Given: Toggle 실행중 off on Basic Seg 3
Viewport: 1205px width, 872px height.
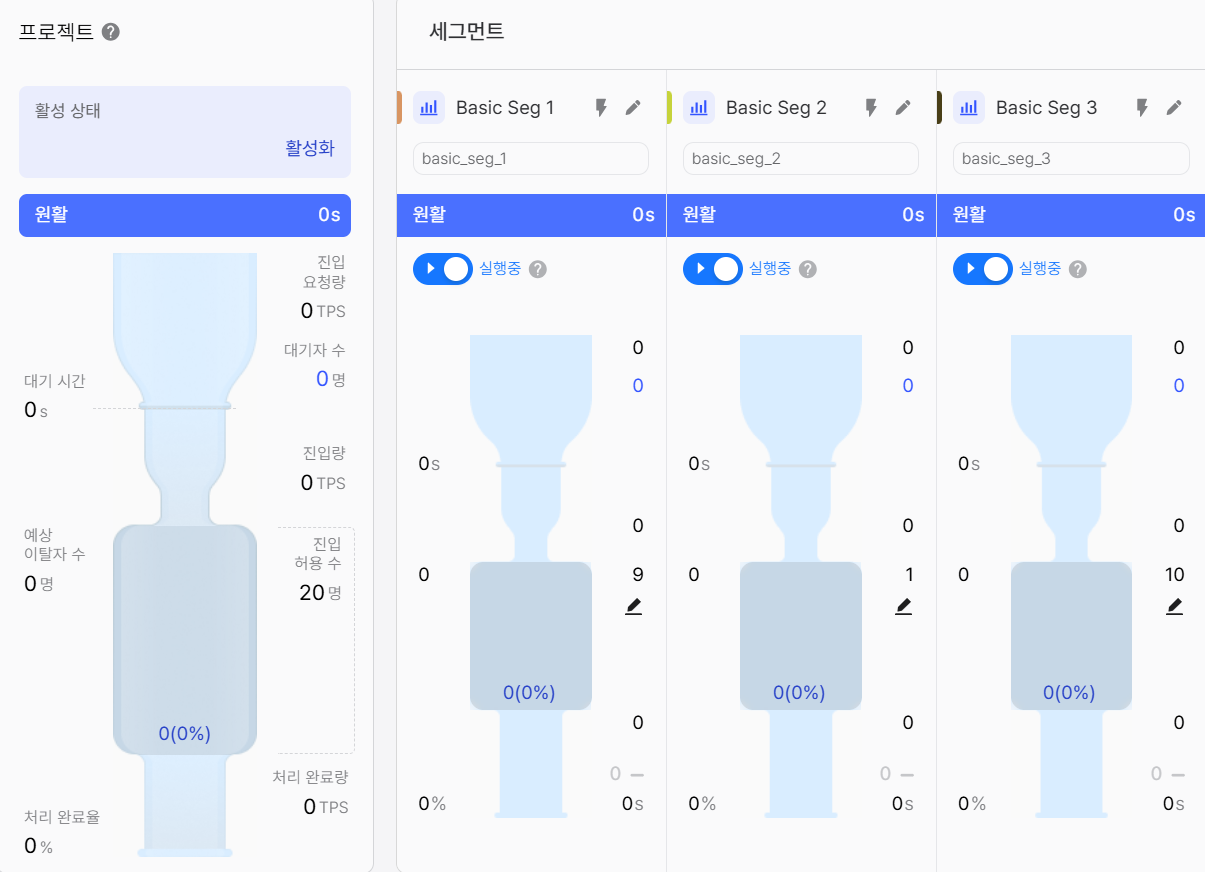Looking at the screenshot, I should pyautogui.click(x=982, y=268).
